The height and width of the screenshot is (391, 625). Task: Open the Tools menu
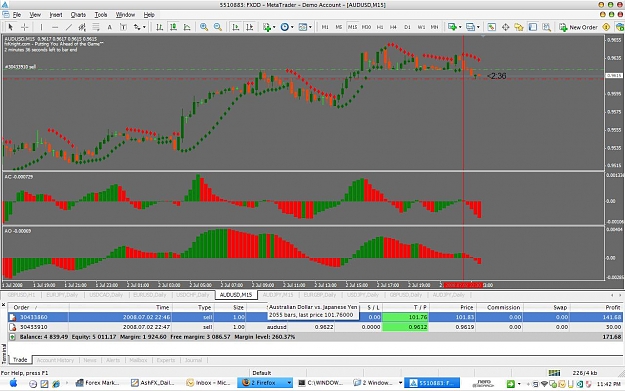tap(101, 15)
